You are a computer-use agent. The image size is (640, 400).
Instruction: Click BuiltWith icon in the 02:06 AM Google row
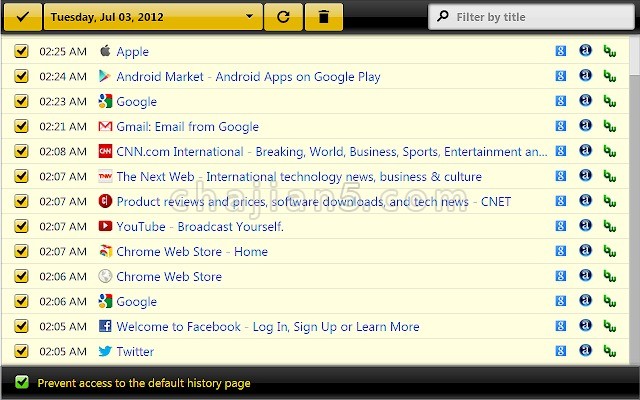(x=610, y=301)
